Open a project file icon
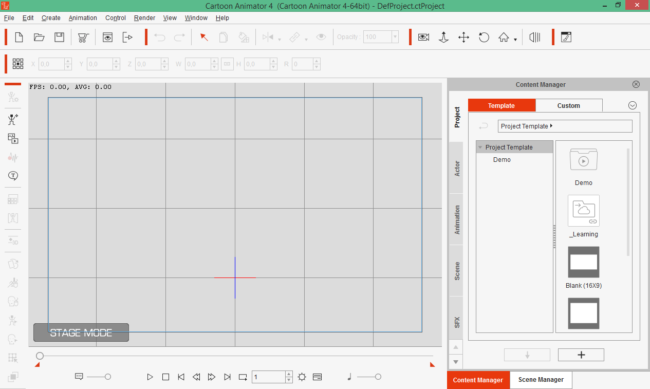Viewport: 650px width, 389px height. tap(39, 37)
